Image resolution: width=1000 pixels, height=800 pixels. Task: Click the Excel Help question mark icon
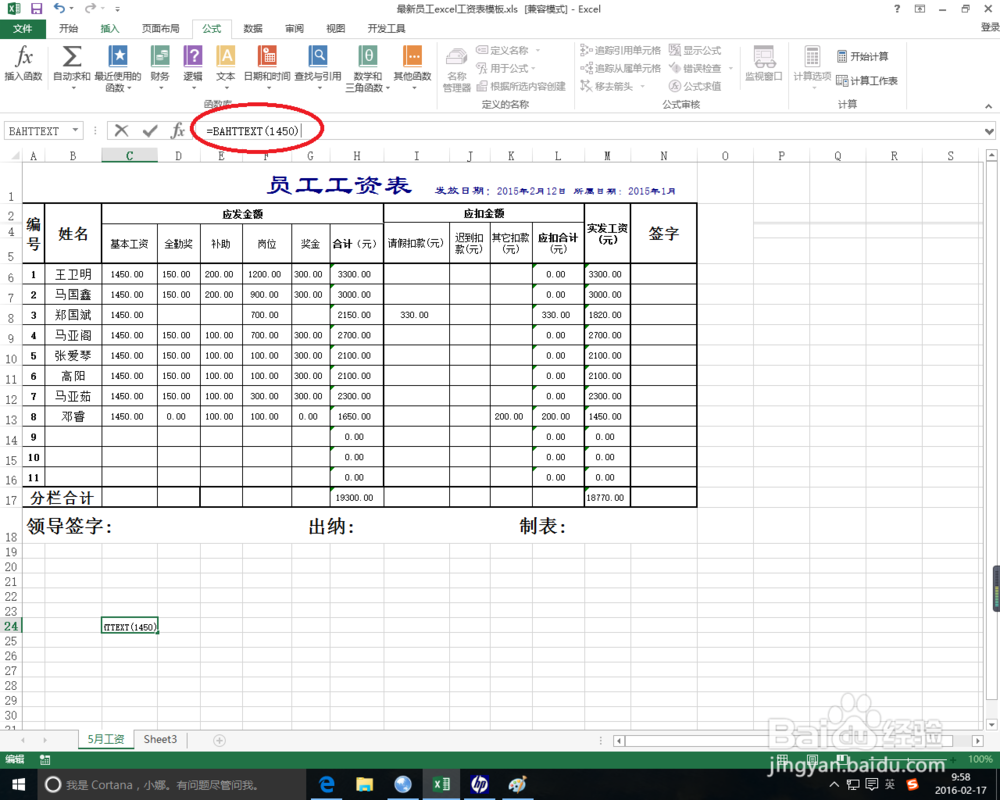click(897, 9)
